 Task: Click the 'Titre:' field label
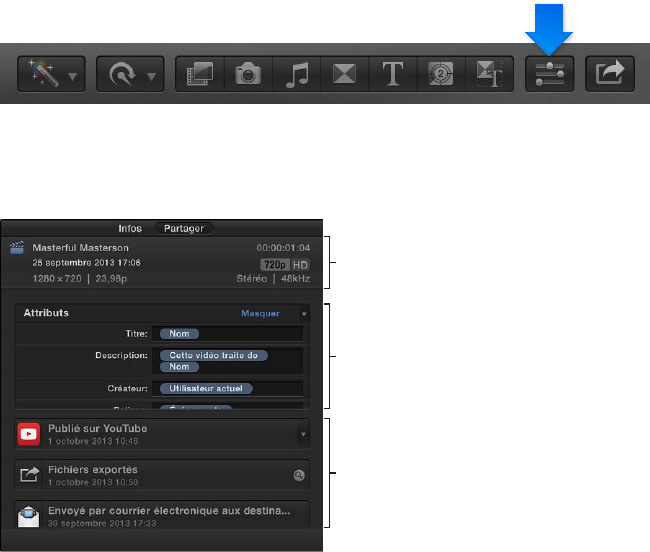tap(136, 334)
